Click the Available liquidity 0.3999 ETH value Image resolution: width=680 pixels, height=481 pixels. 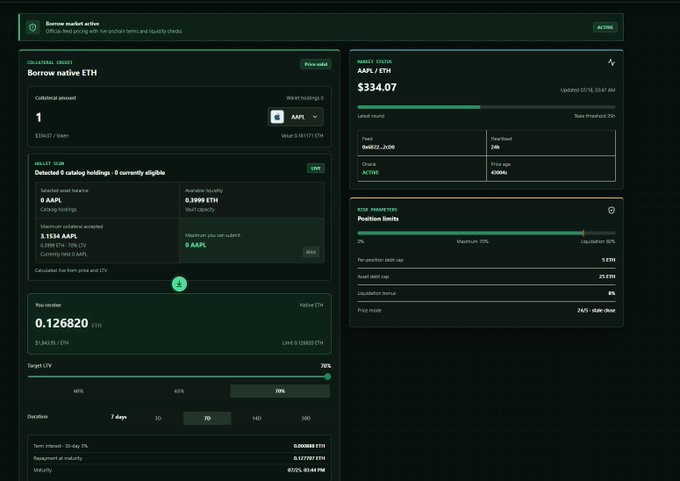(x=201, y=200)
